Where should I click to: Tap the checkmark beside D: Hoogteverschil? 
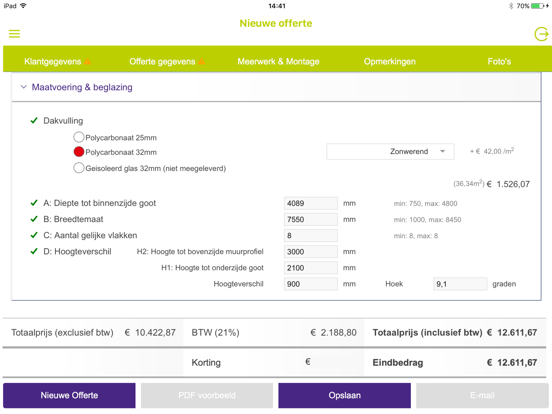(x=34, y=251)
